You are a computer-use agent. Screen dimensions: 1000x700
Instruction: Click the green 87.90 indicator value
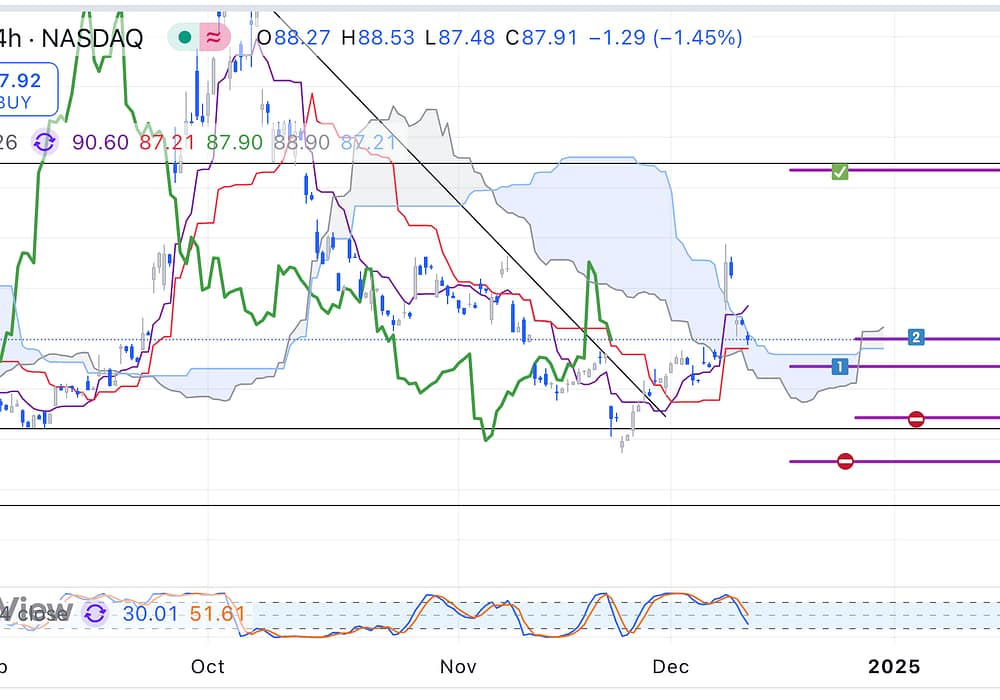click(234, 142)
